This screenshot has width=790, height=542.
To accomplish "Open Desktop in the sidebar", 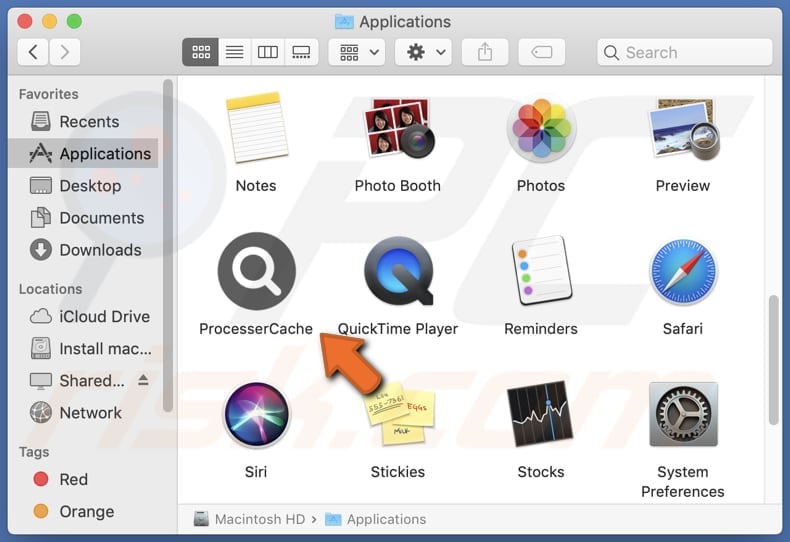I will click(x=83, y=185).
